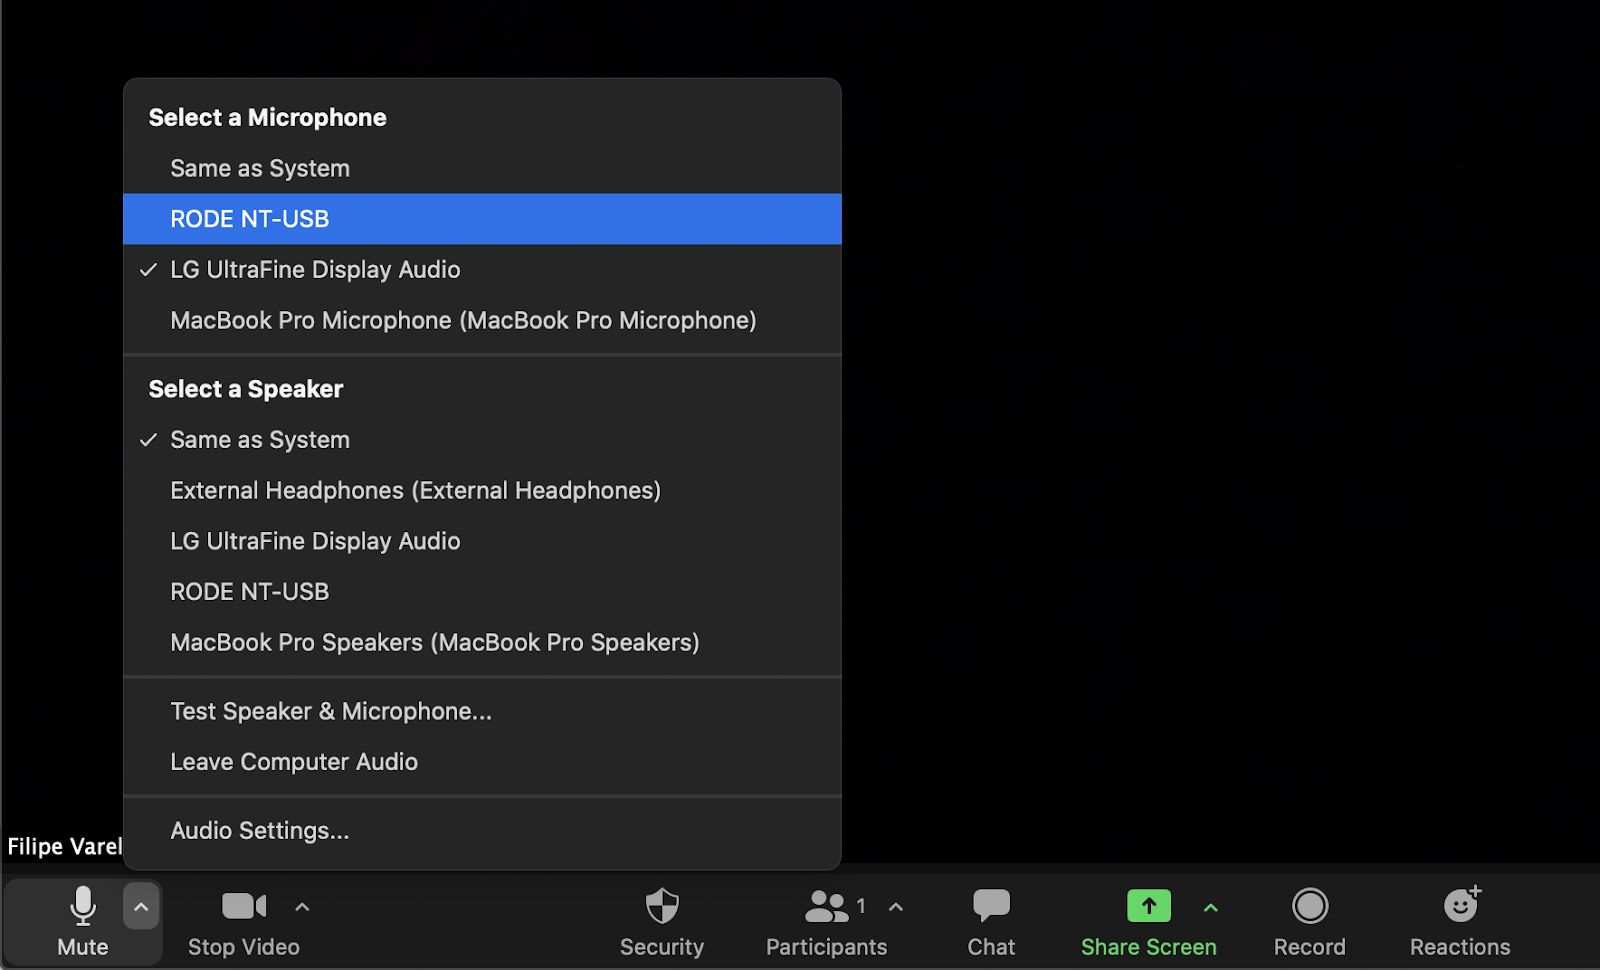
Task: Open the Chat bubble icon
Action: pos(991,907)
